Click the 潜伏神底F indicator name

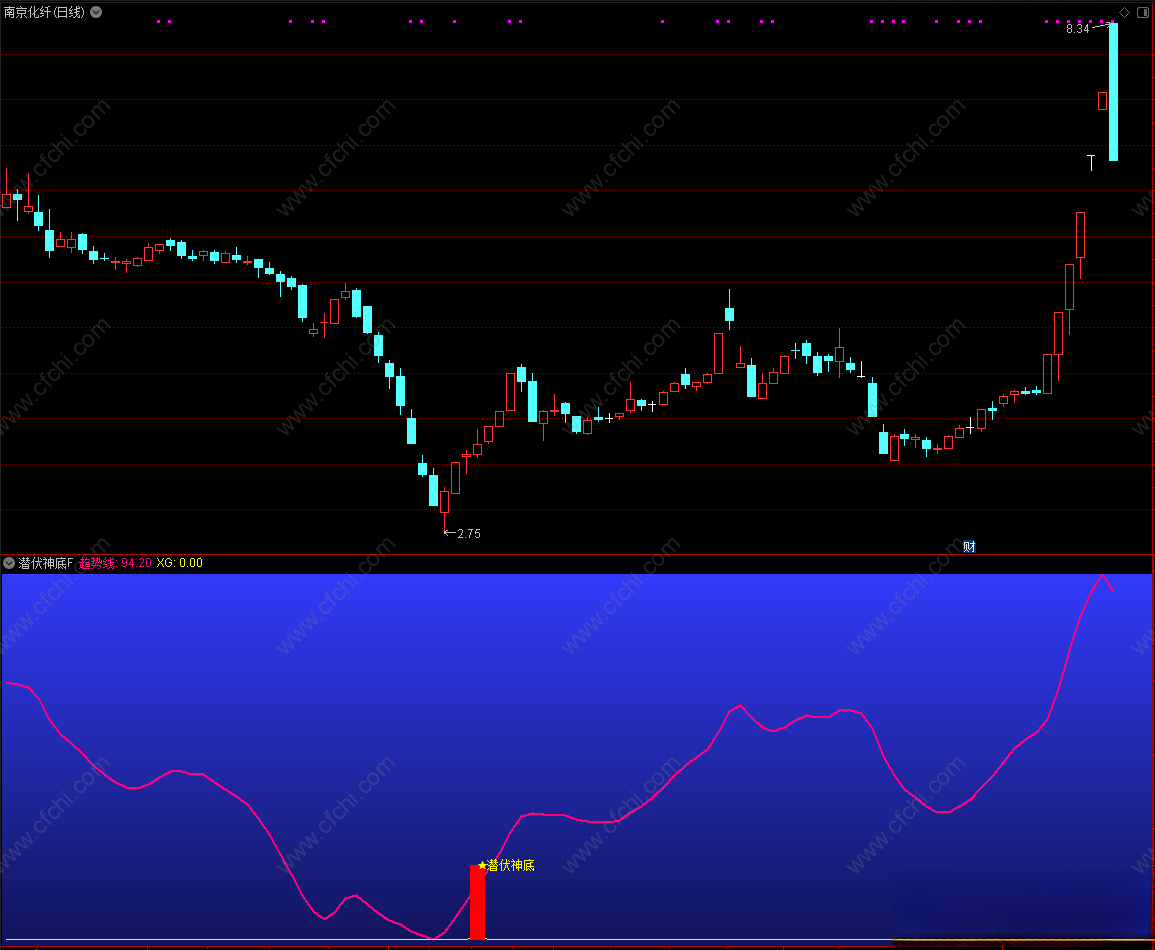pyautogui.click(x=46, y=563)
